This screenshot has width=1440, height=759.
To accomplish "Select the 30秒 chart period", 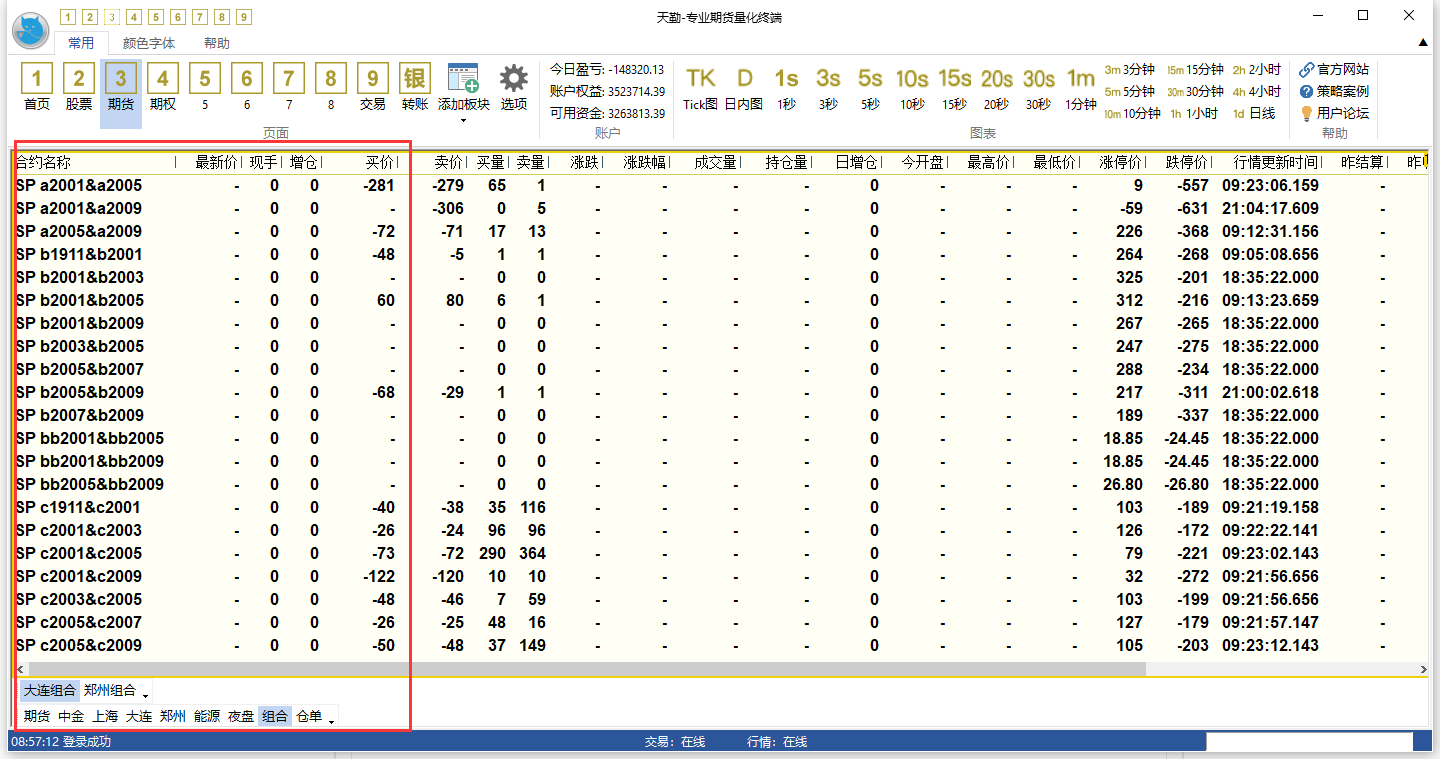I will click(1039, 88).
